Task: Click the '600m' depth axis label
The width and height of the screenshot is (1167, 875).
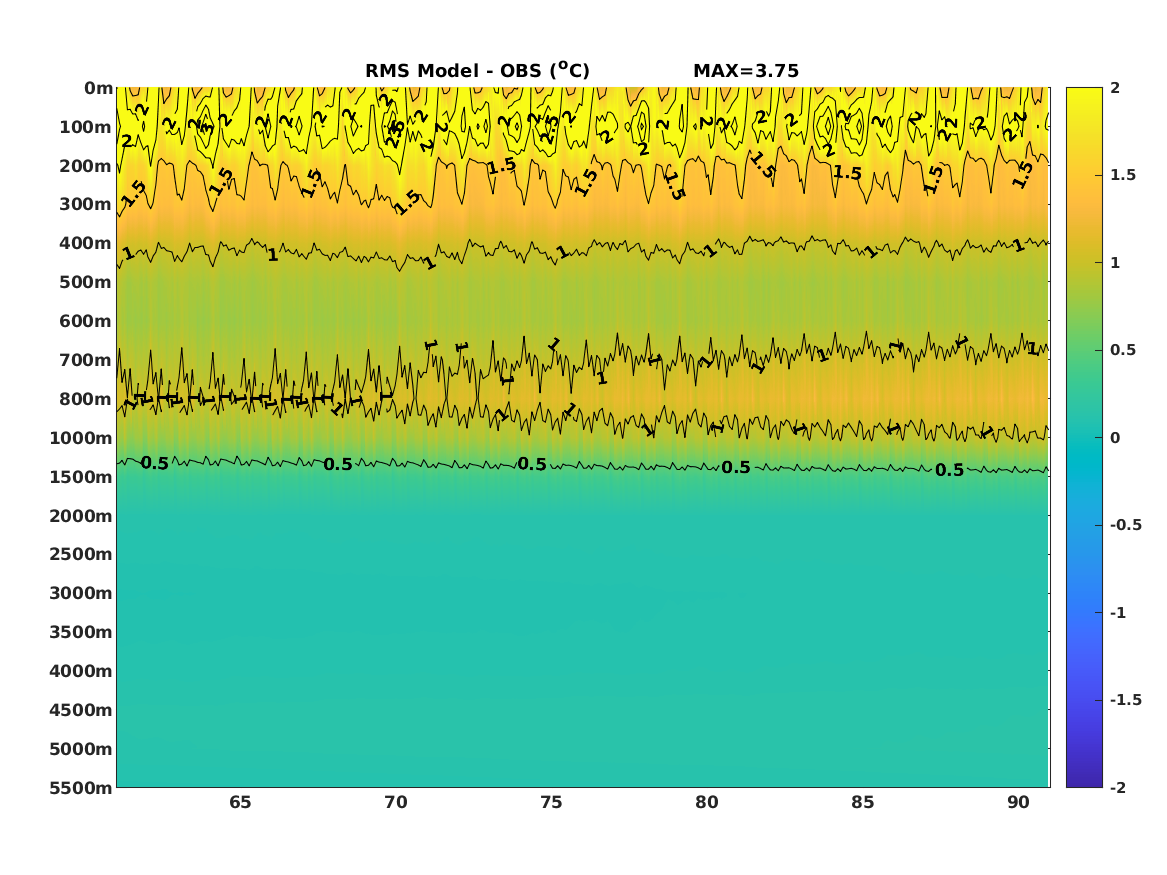Action: pos(86,321)
